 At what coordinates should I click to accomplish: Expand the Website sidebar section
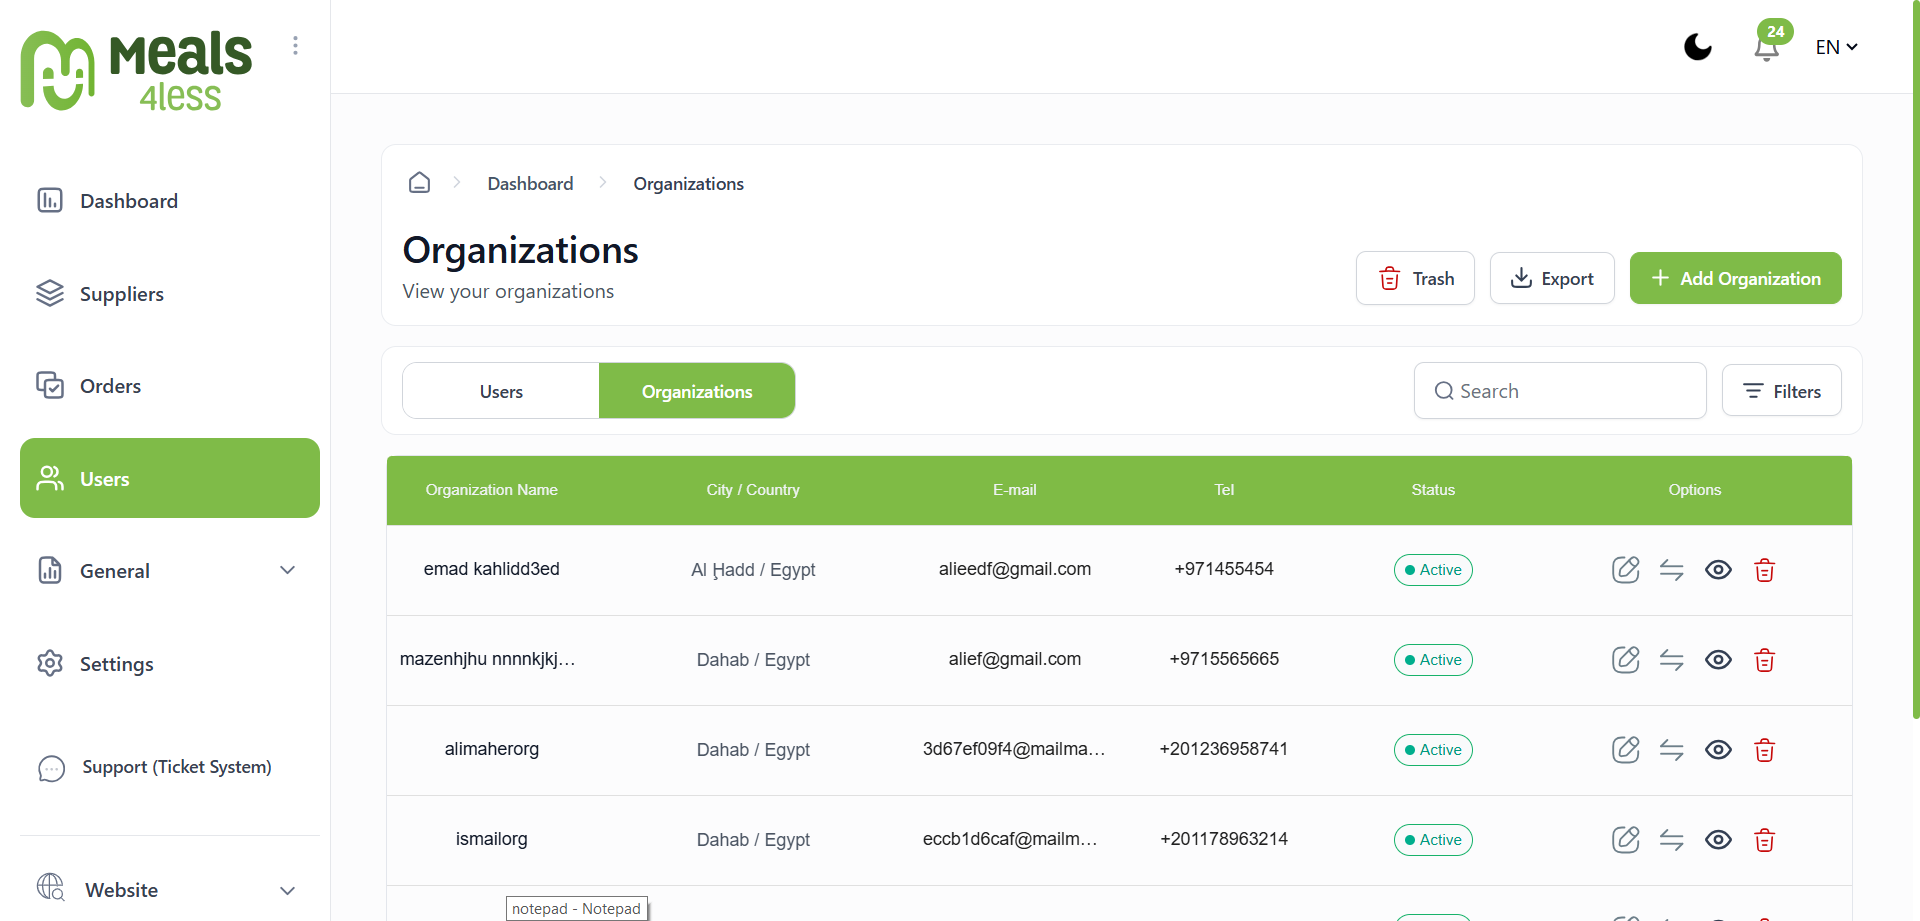170,890
